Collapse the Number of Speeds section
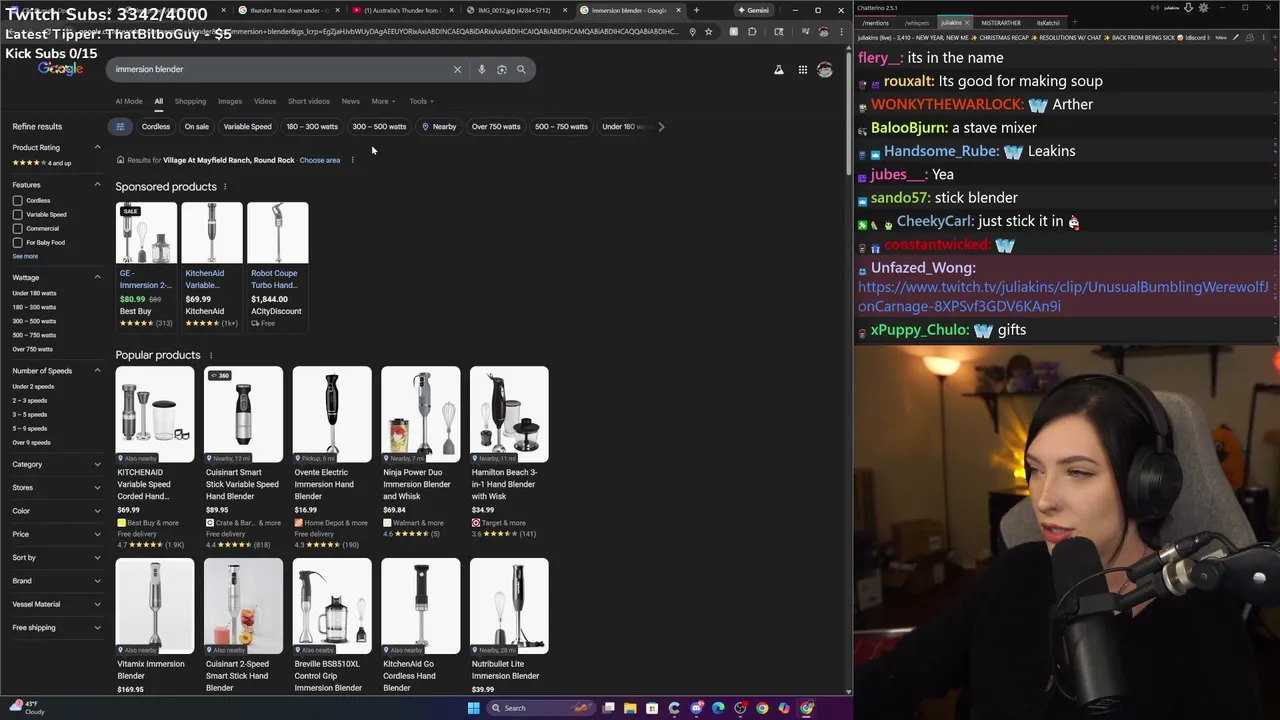This screenshot has width=1280, height=720. pyautogui.click(x=97, y=370)
